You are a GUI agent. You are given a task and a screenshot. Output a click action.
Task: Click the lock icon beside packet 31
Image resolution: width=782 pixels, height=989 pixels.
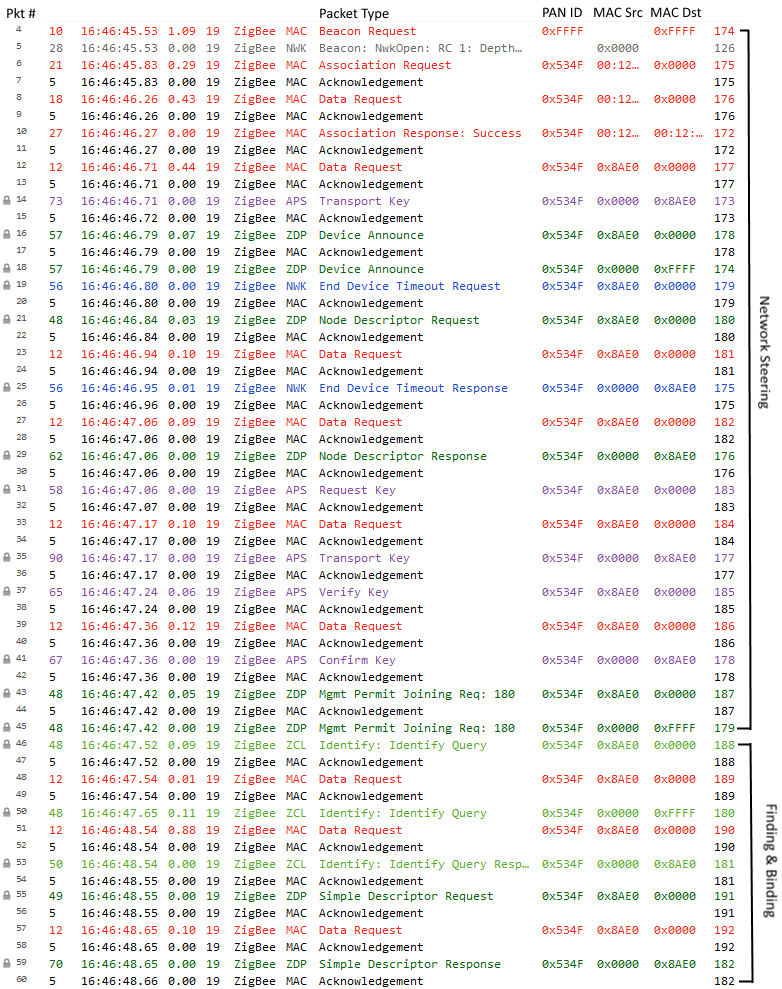click(7, 490)
